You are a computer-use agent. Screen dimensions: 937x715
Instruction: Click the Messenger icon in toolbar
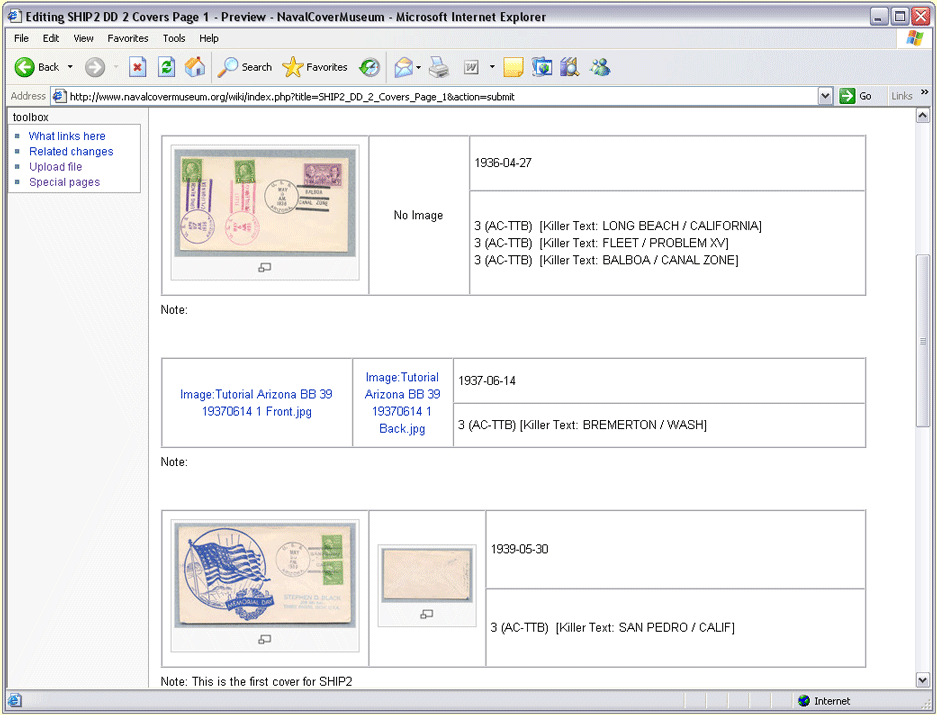coord(600,67)
